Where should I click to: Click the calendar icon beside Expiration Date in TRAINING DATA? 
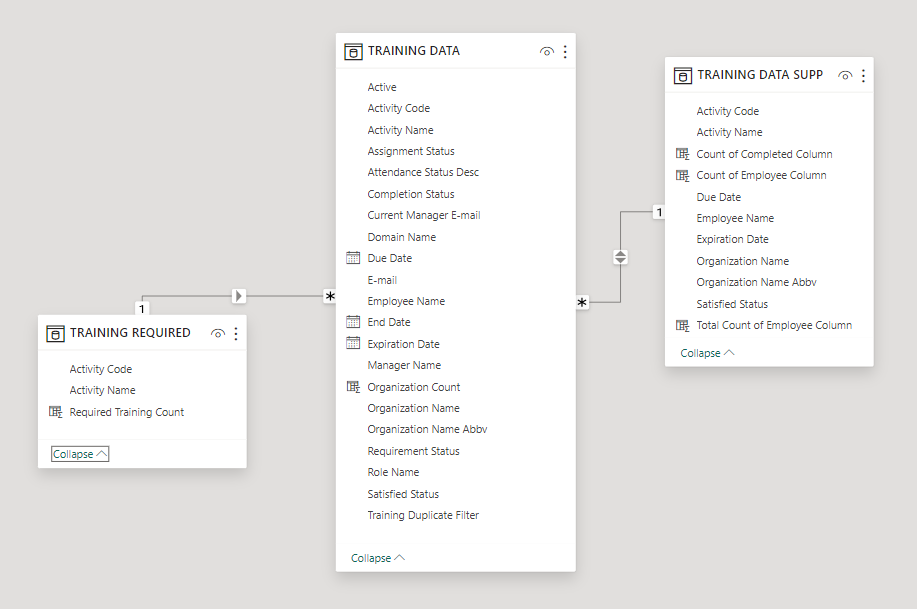click(x=353, y=343)
